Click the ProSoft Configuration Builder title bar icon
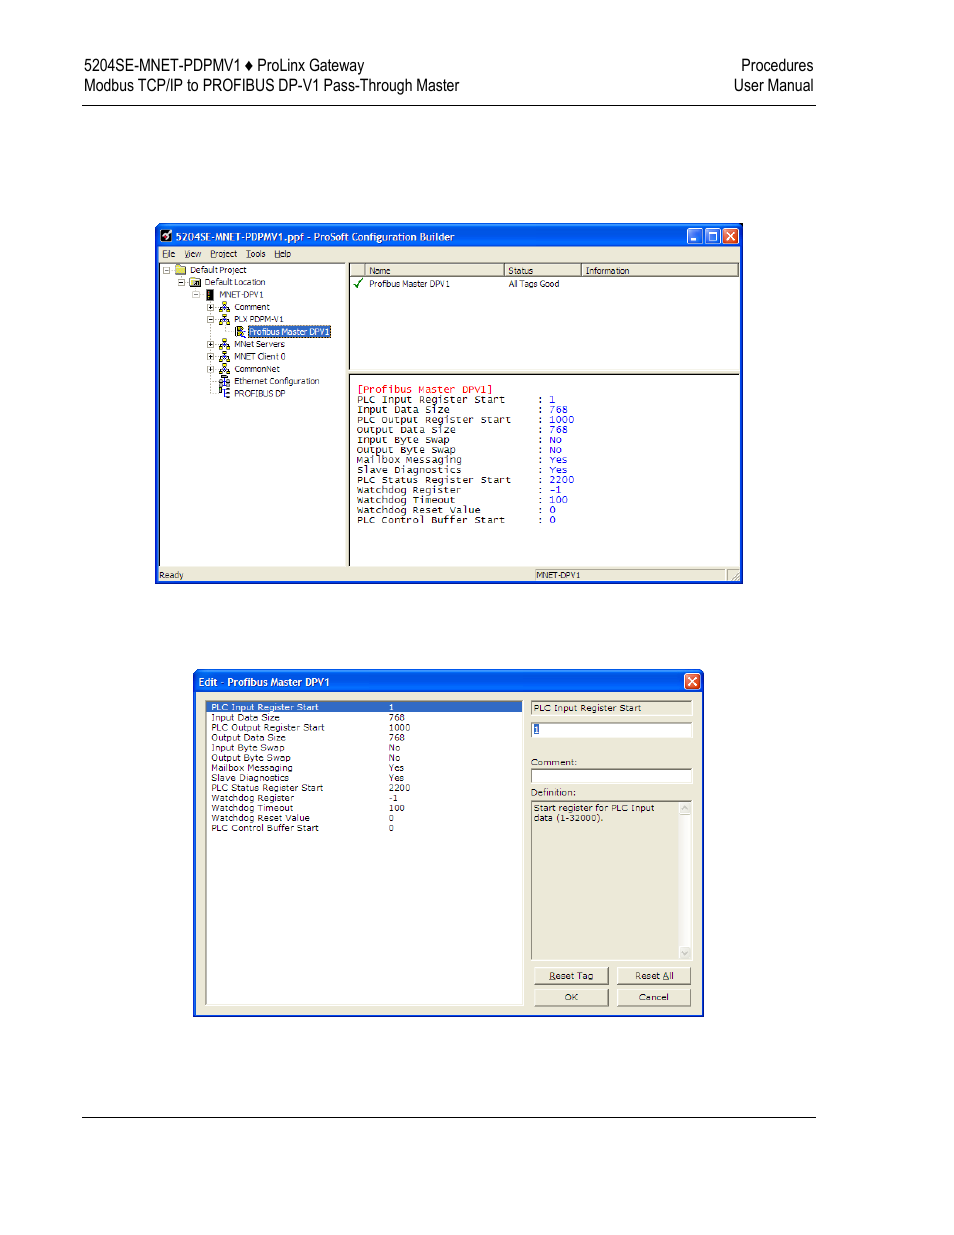Image resolution: width=954 pixels, height=1235 pixels. 167,237
